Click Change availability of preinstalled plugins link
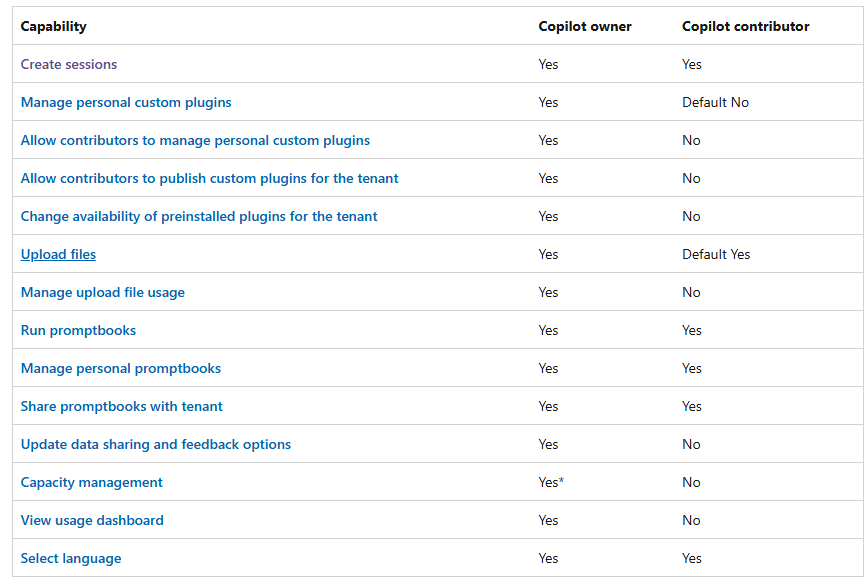Viewport: 866px width, 588px height. point(199,216)
